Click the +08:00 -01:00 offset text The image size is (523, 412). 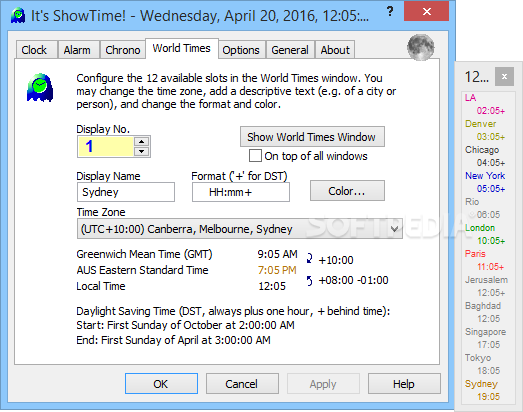354,280
